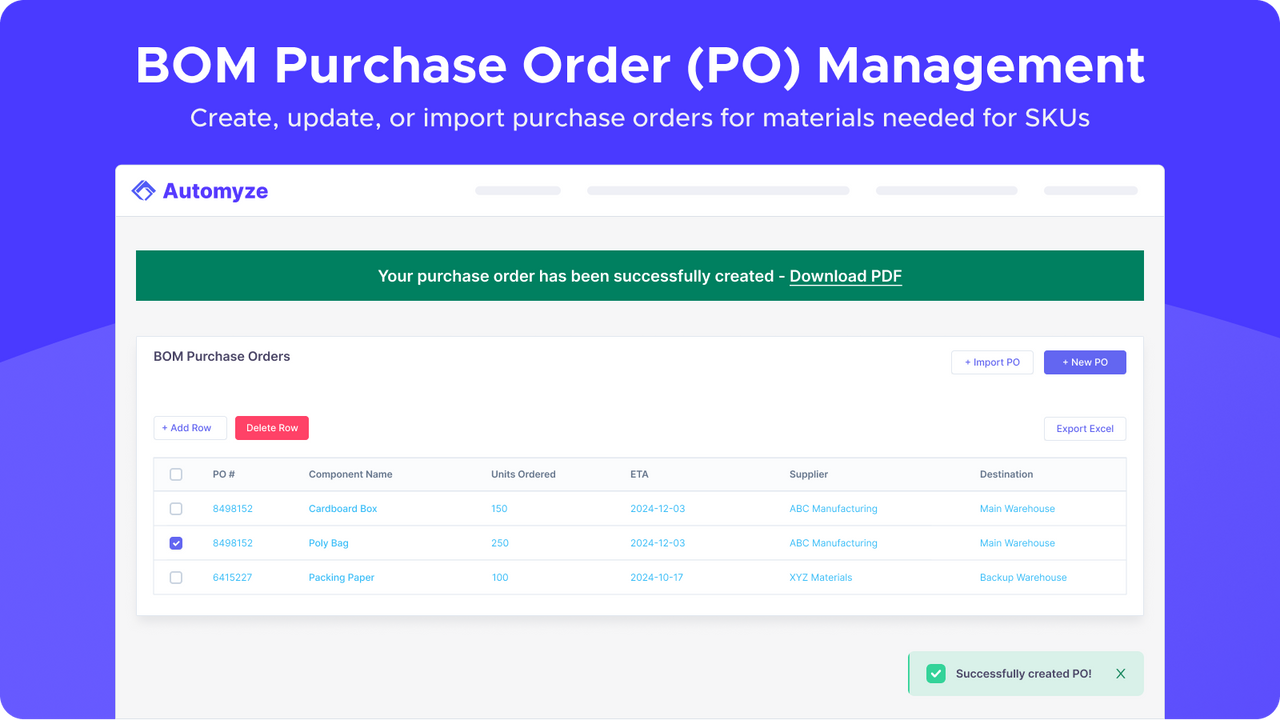Screen dimensions: 1280x720
Task: Click units value 150
Action: [499, 509]
